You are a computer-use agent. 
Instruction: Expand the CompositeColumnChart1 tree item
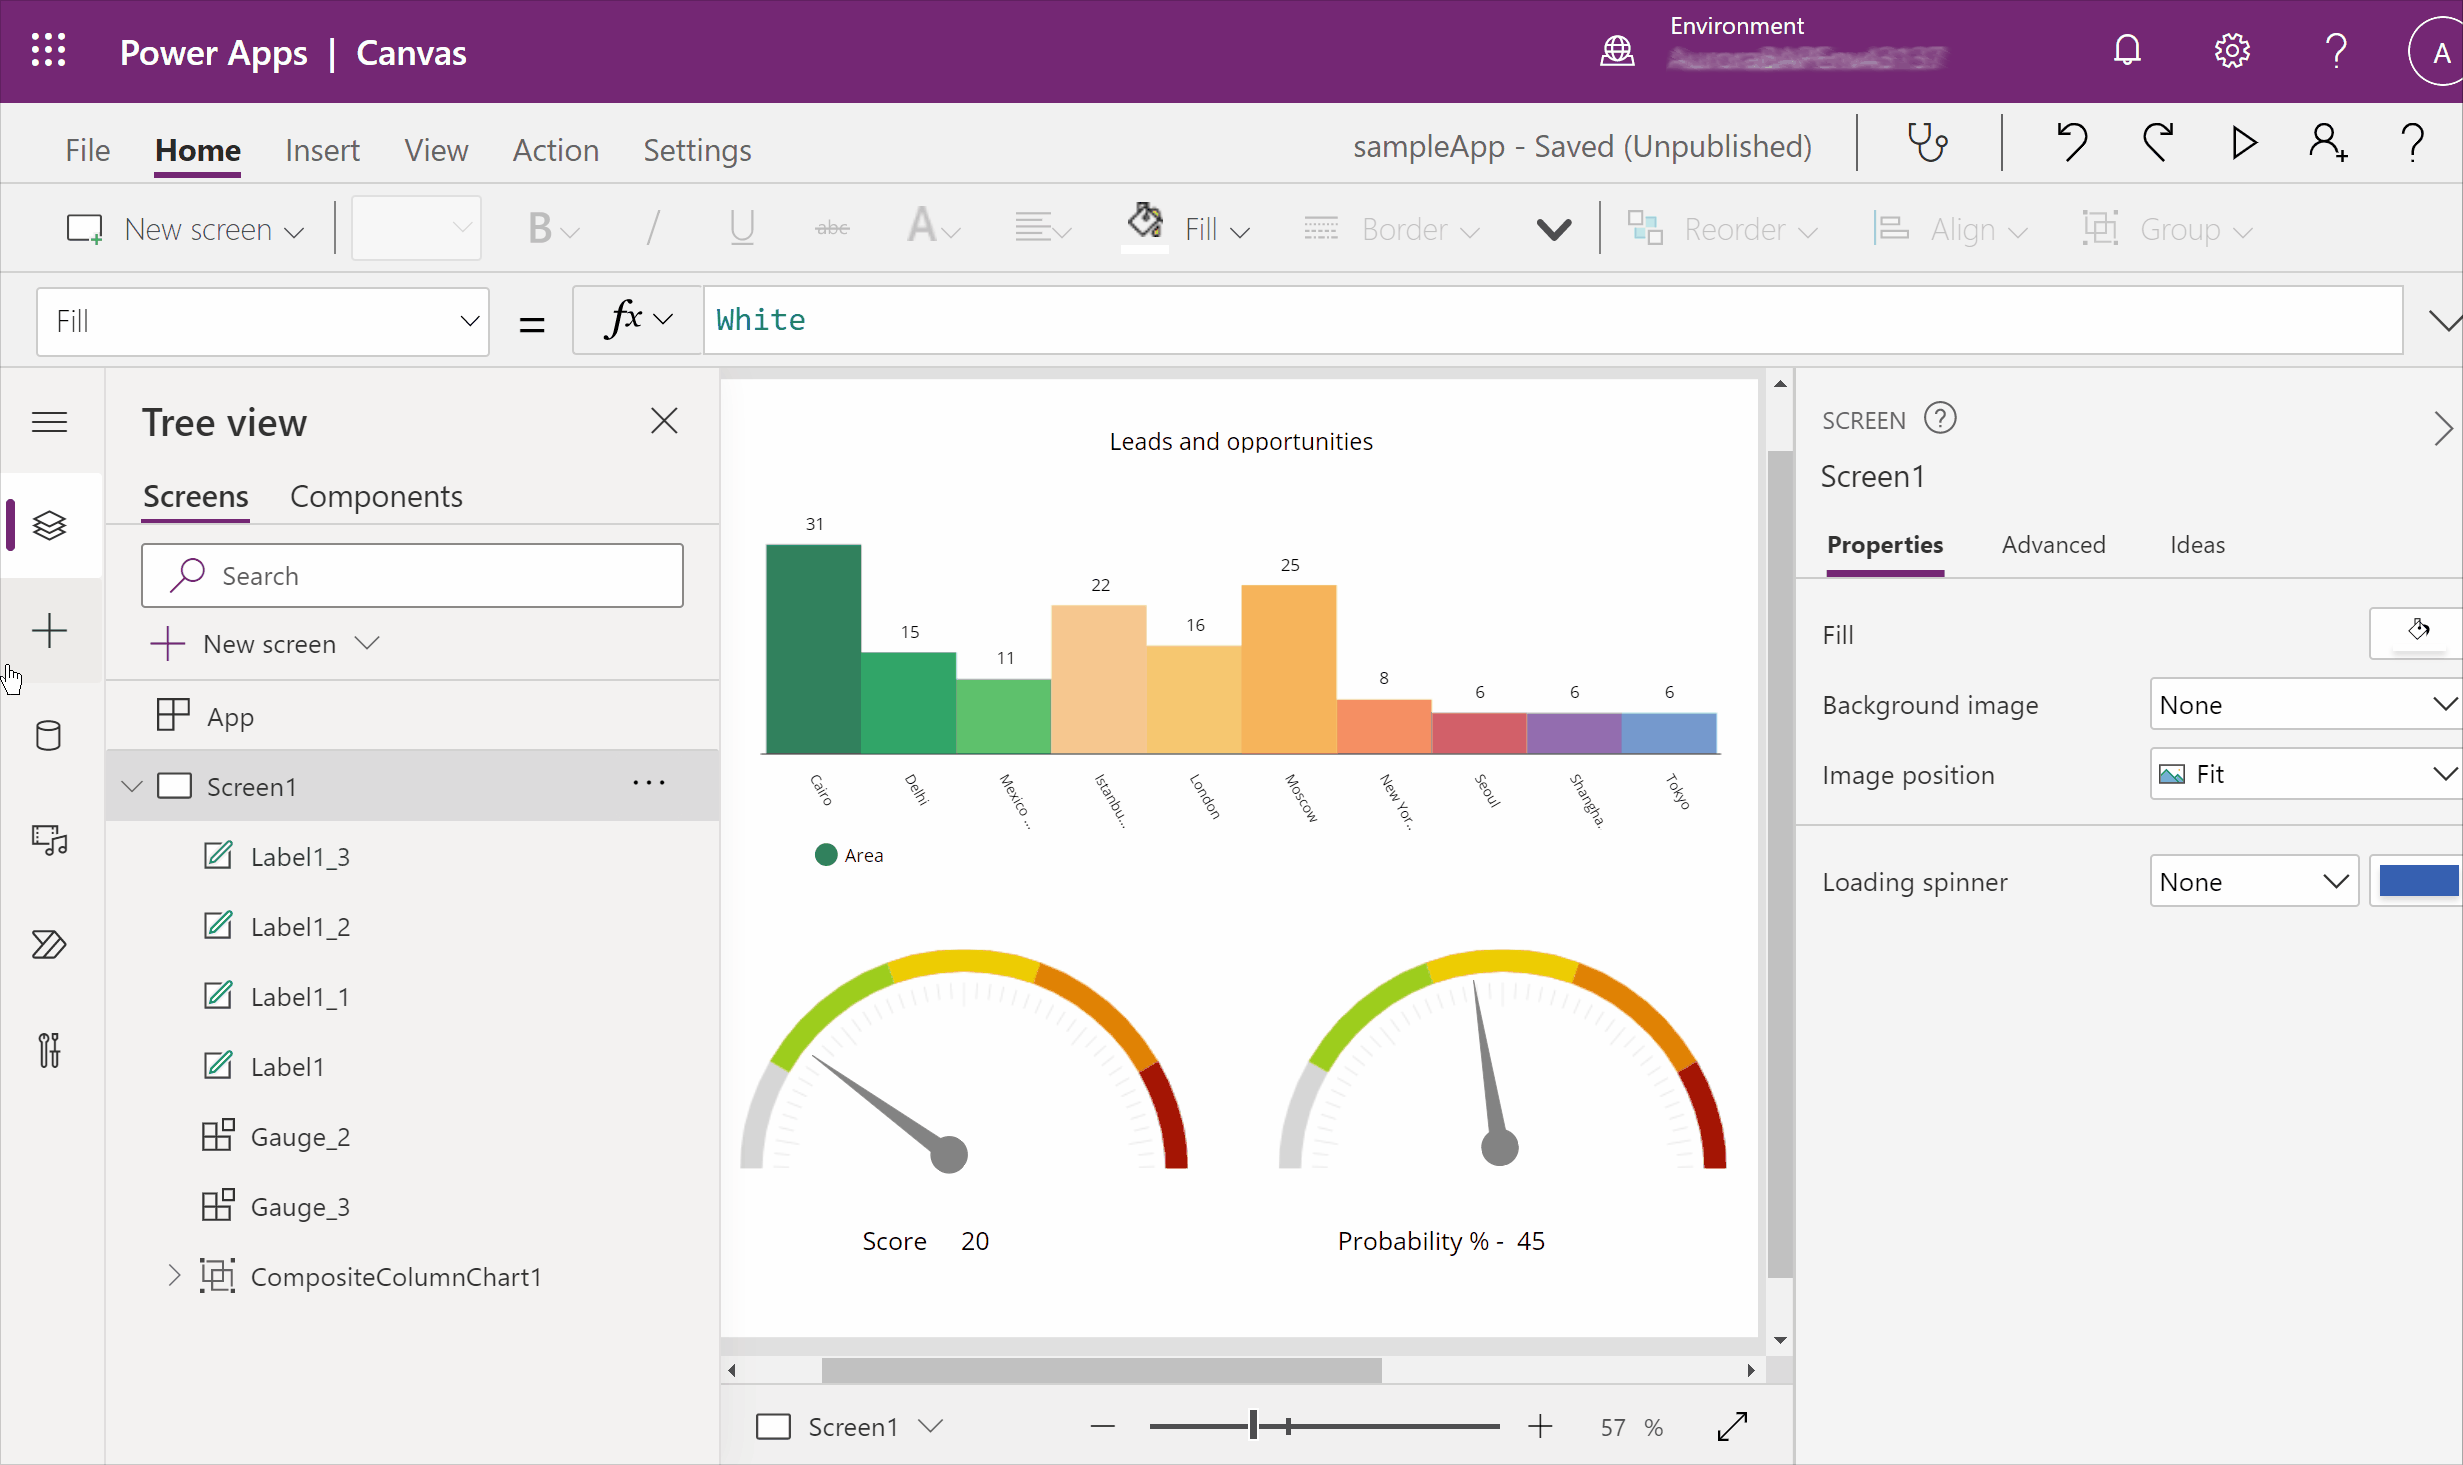click(x=173, y=1275)
